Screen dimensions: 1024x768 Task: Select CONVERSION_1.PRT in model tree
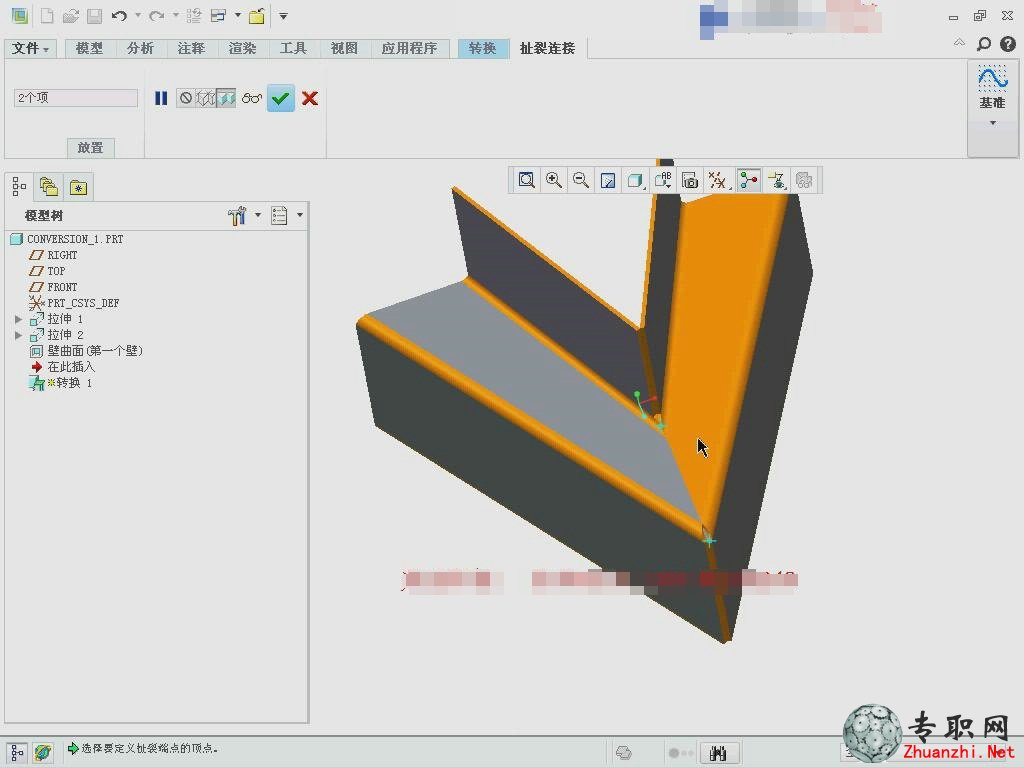pyautogui.click(x=67, y=239)
